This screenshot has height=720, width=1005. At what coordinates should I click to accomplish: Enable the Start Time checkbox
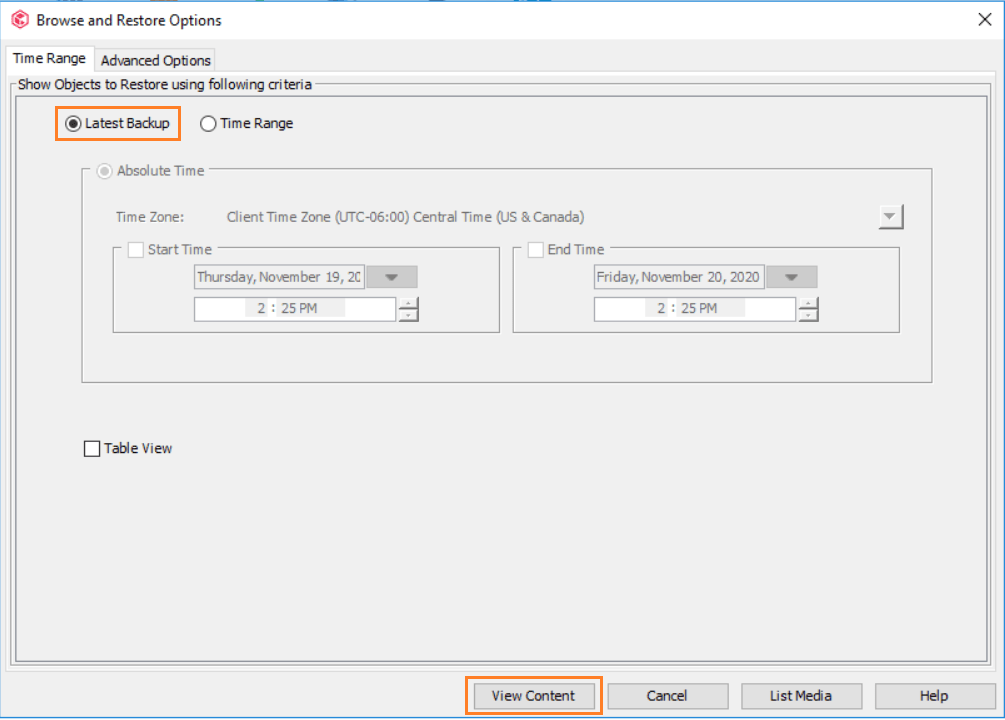[x=136, y=250]
